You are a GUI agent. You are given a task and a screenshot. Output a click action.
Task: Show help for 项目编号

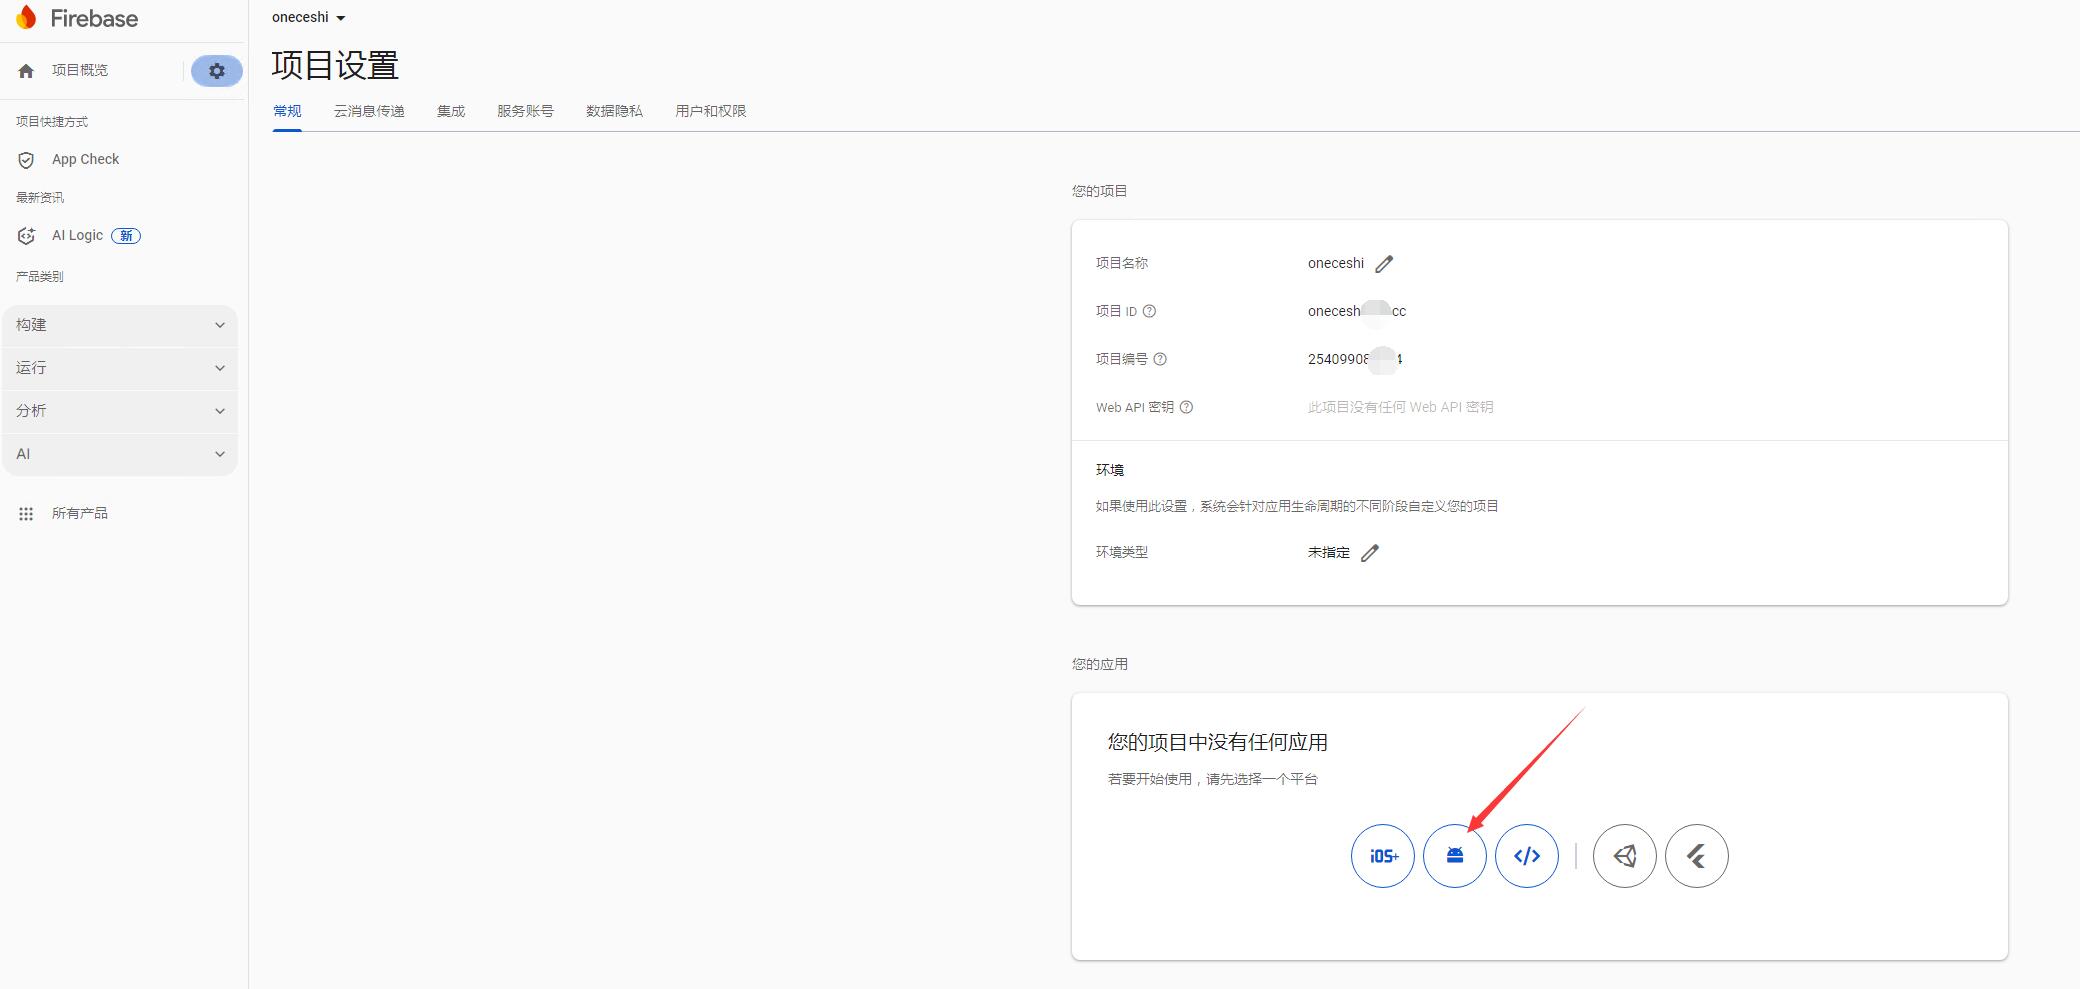tap(1160, 359)
